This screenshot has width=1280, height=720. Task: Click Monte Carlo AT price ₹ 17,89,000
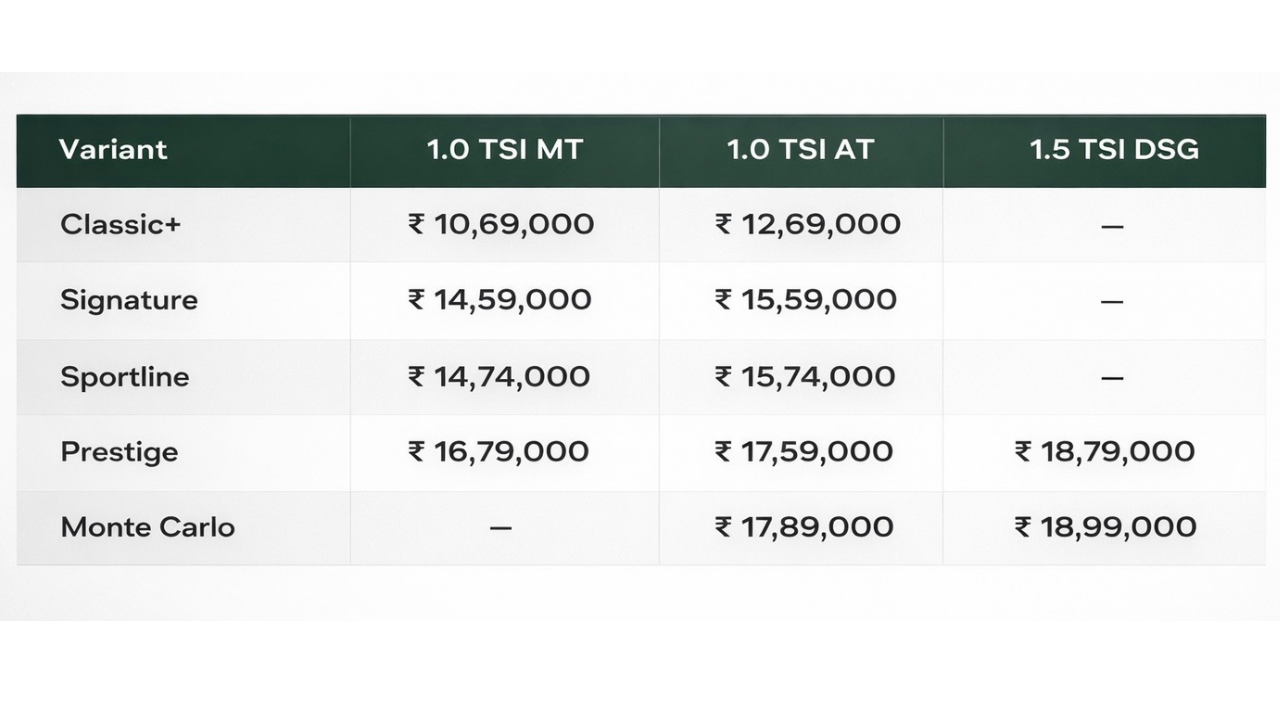click(x=804, y=527)
